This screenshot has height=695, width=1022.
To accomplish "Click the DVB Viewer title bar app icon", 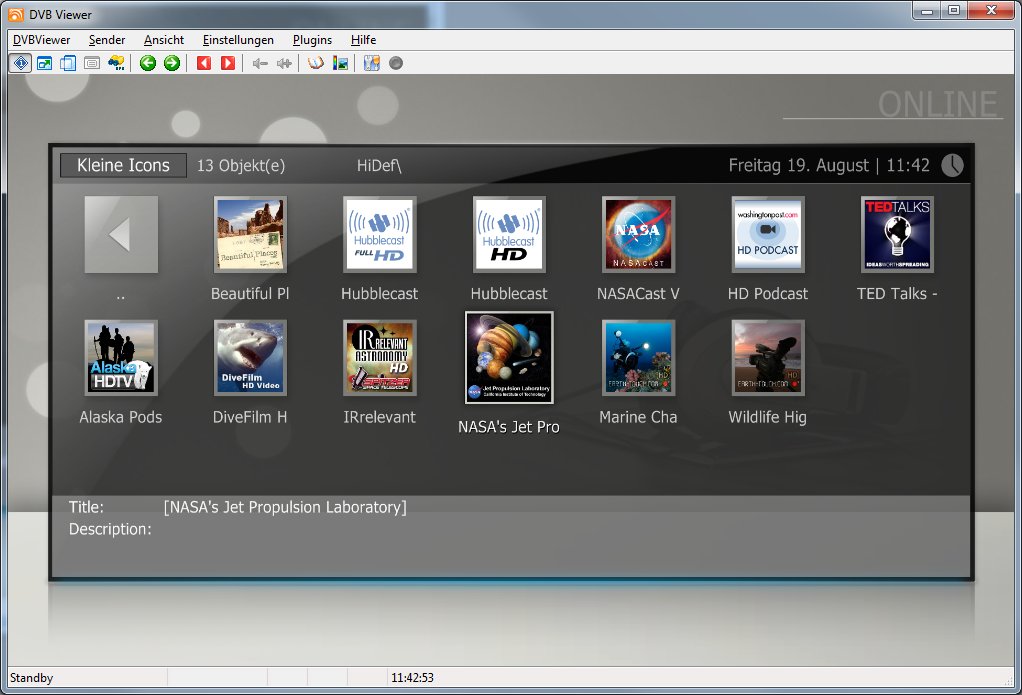I will point(16,14).
